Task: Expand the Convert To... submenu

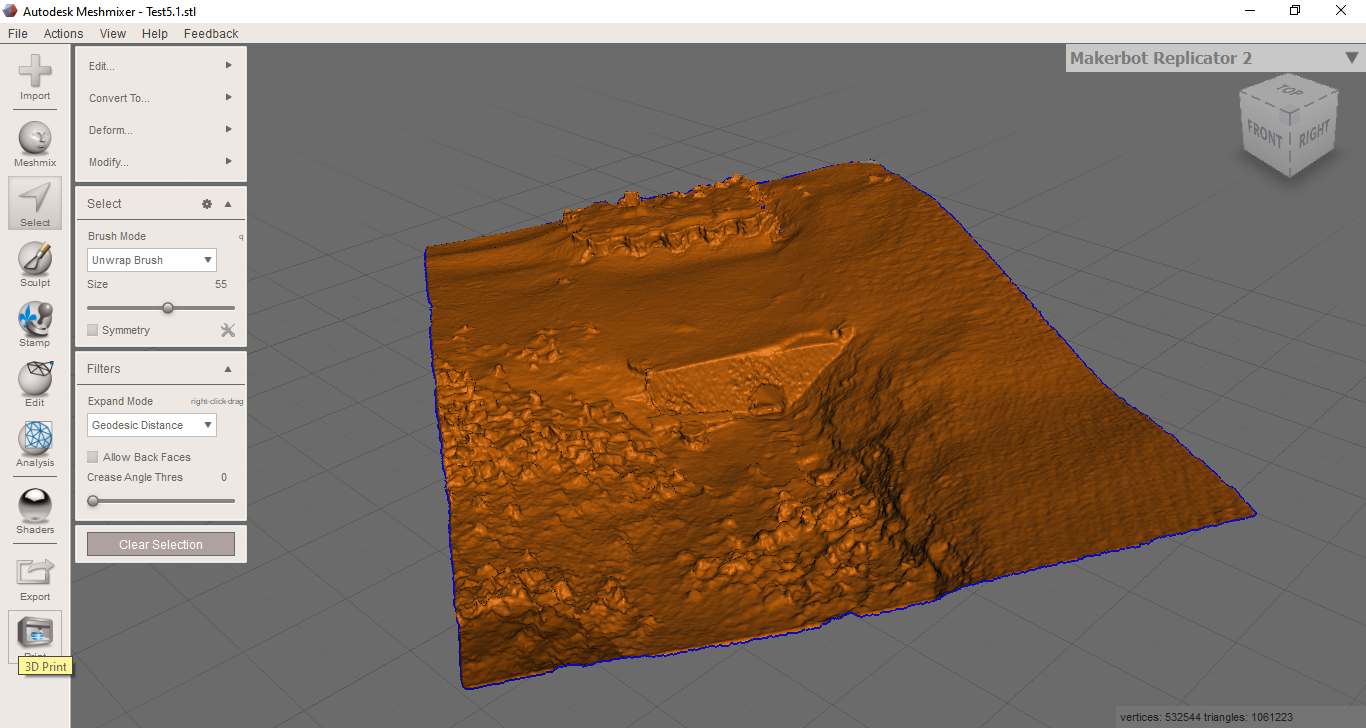Action: (x=161, y=98)
